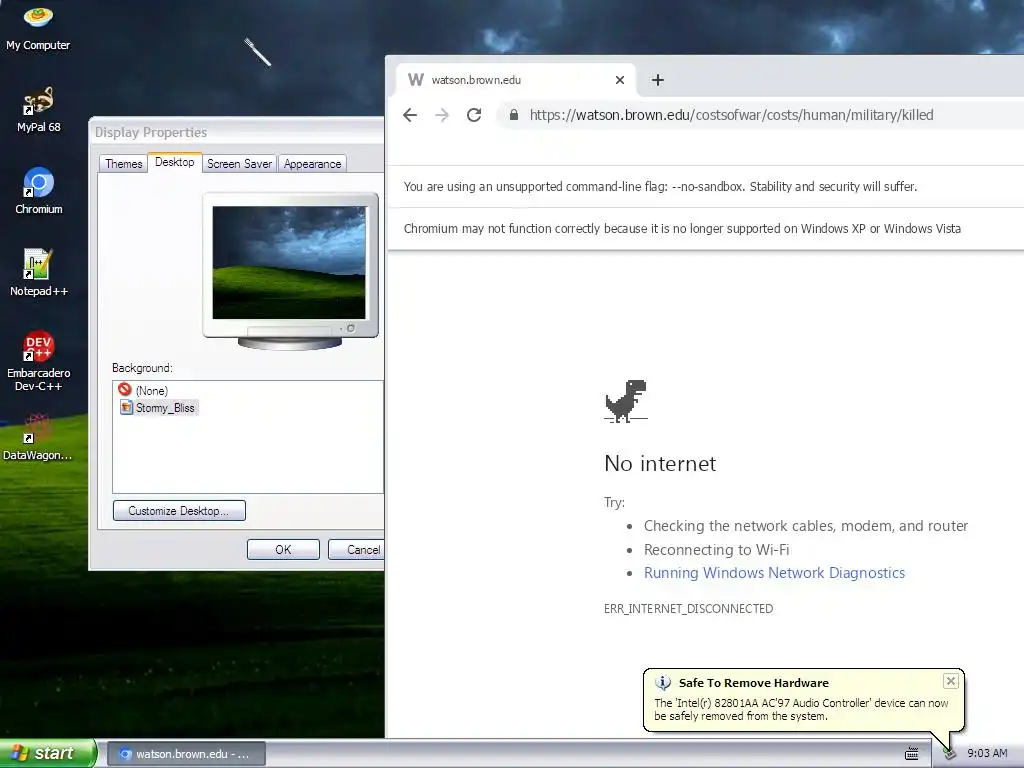Dismiss the Safe To Remove Hardware balloon
Viewport: 1024px width, 768px height.
pyautogui.click(x=951, y=681)
